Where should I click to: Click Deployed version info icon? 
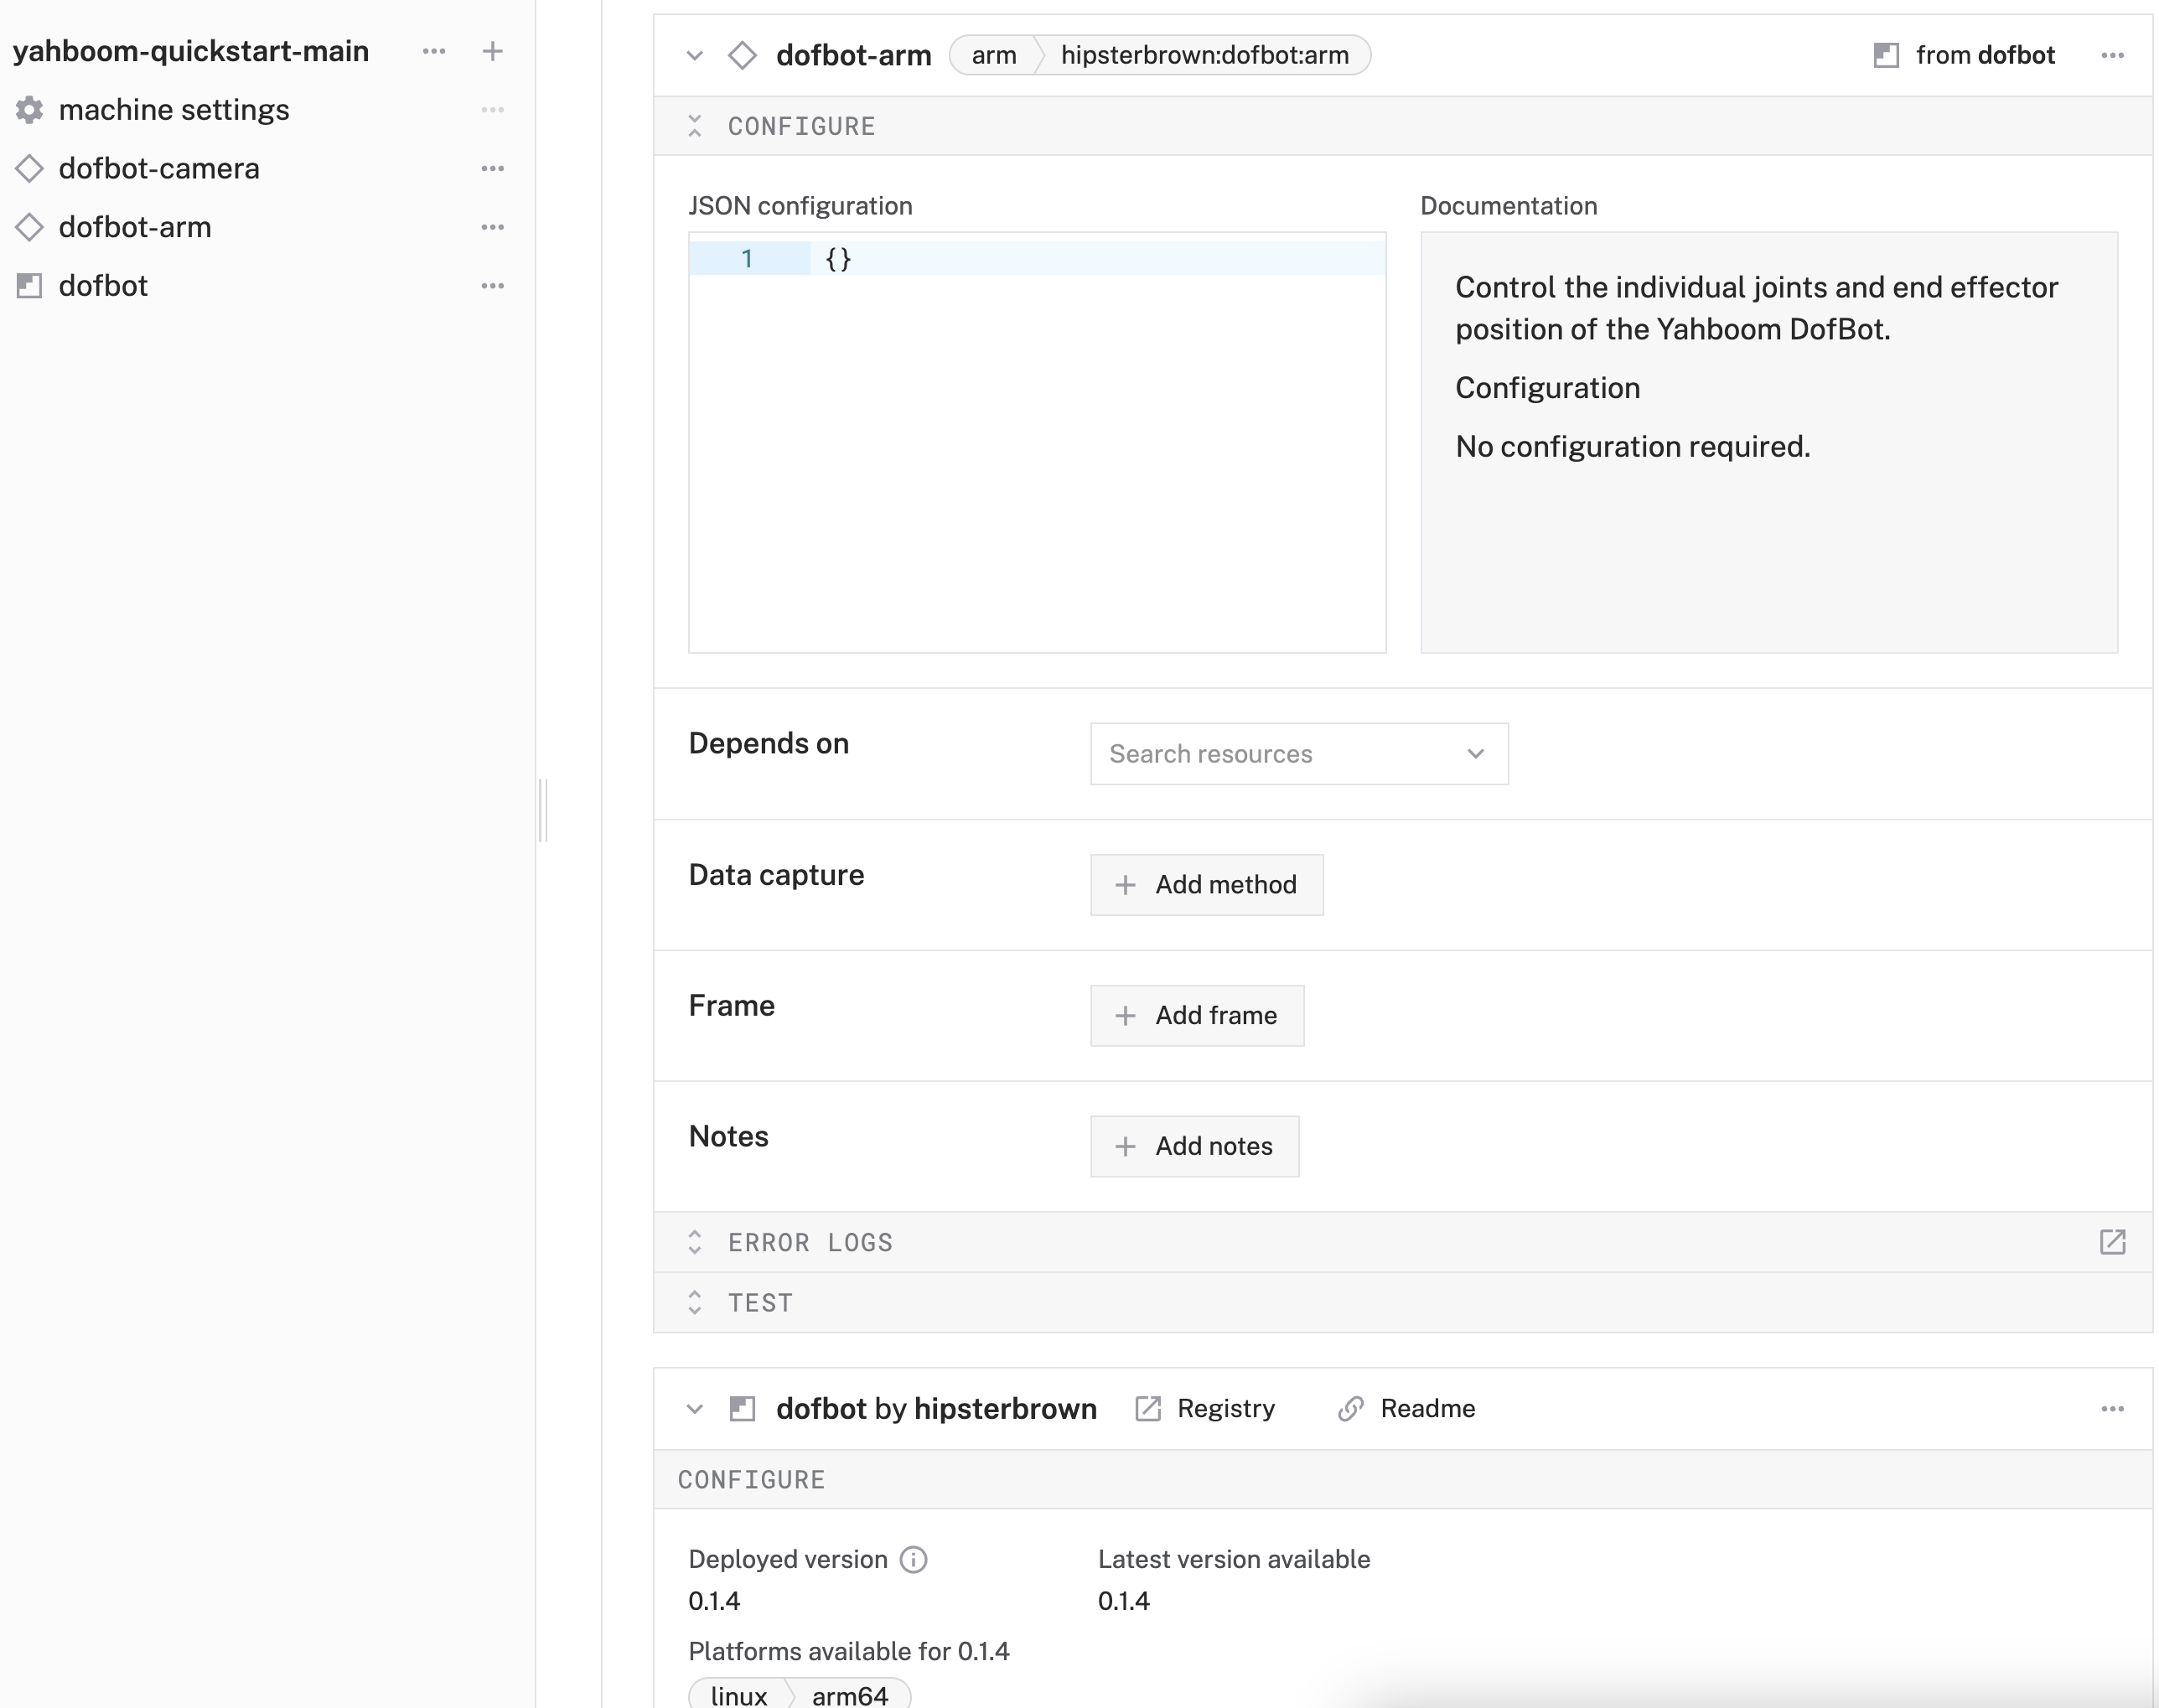point(913,1560)
